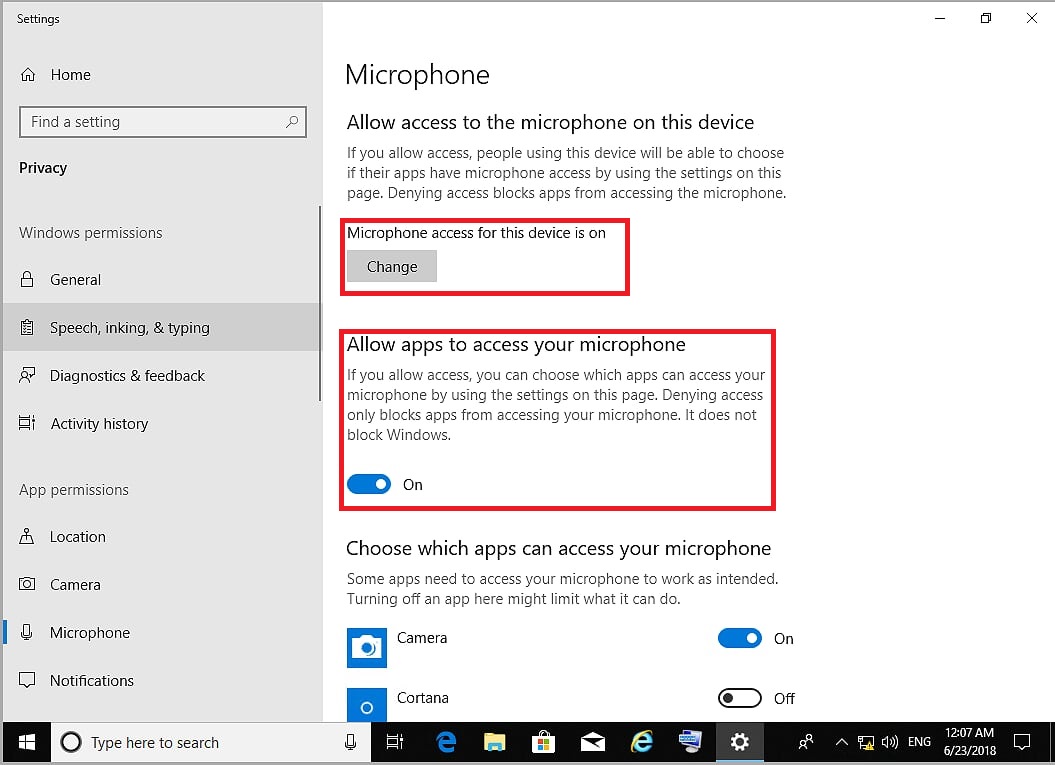This screenshot has width=1055, height=765.
Task: Click the Cortana app tile icon
Action: 367,705
